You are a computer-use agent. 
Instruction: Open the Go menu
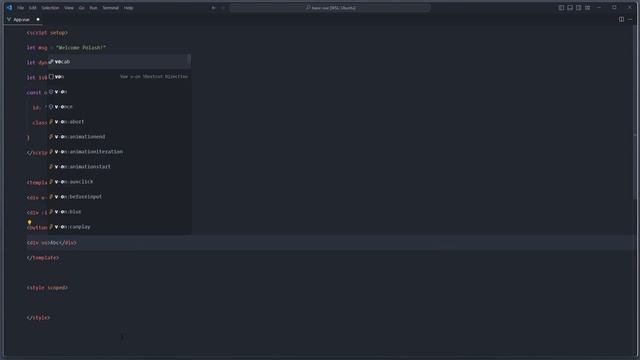82,8
